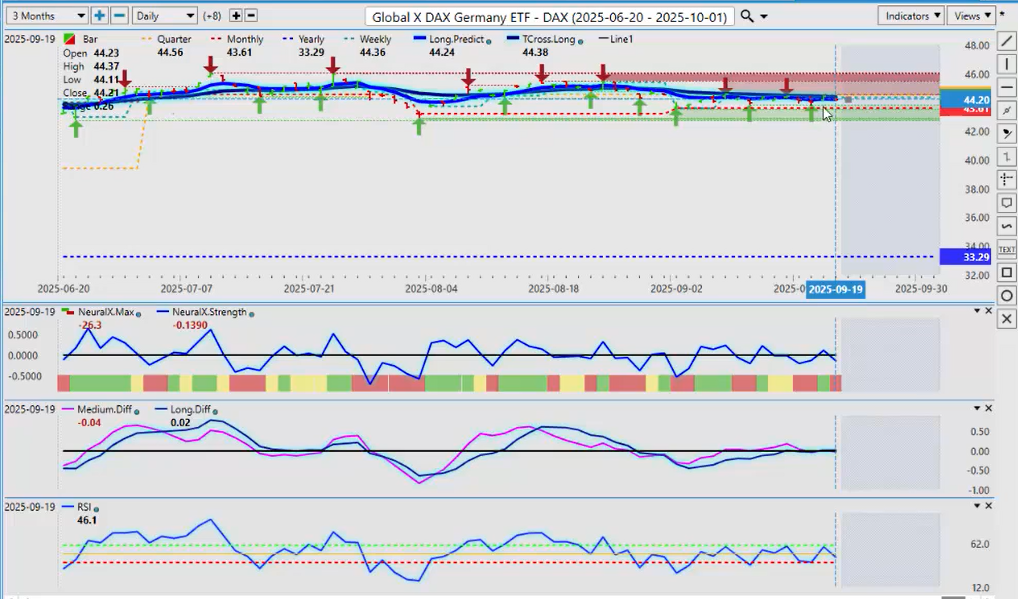
Task: Click the X delete drawings tool
Action: [1006, 319]
